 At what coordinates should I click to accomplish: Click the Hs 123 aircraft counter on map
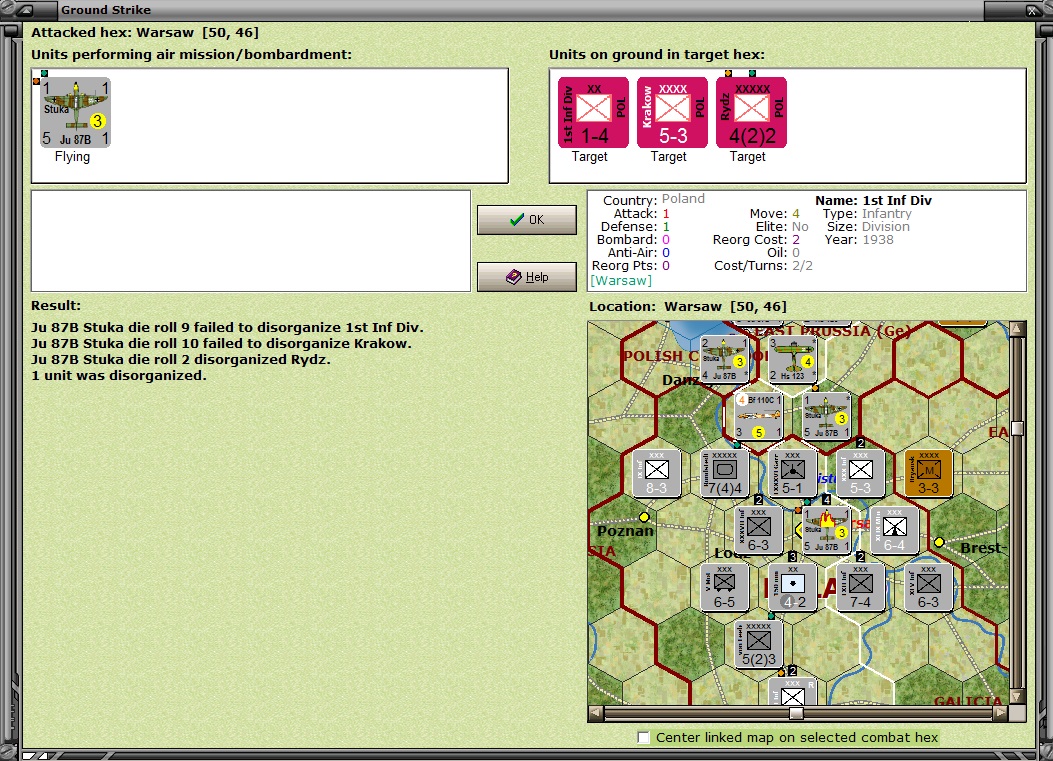point(792,360)
